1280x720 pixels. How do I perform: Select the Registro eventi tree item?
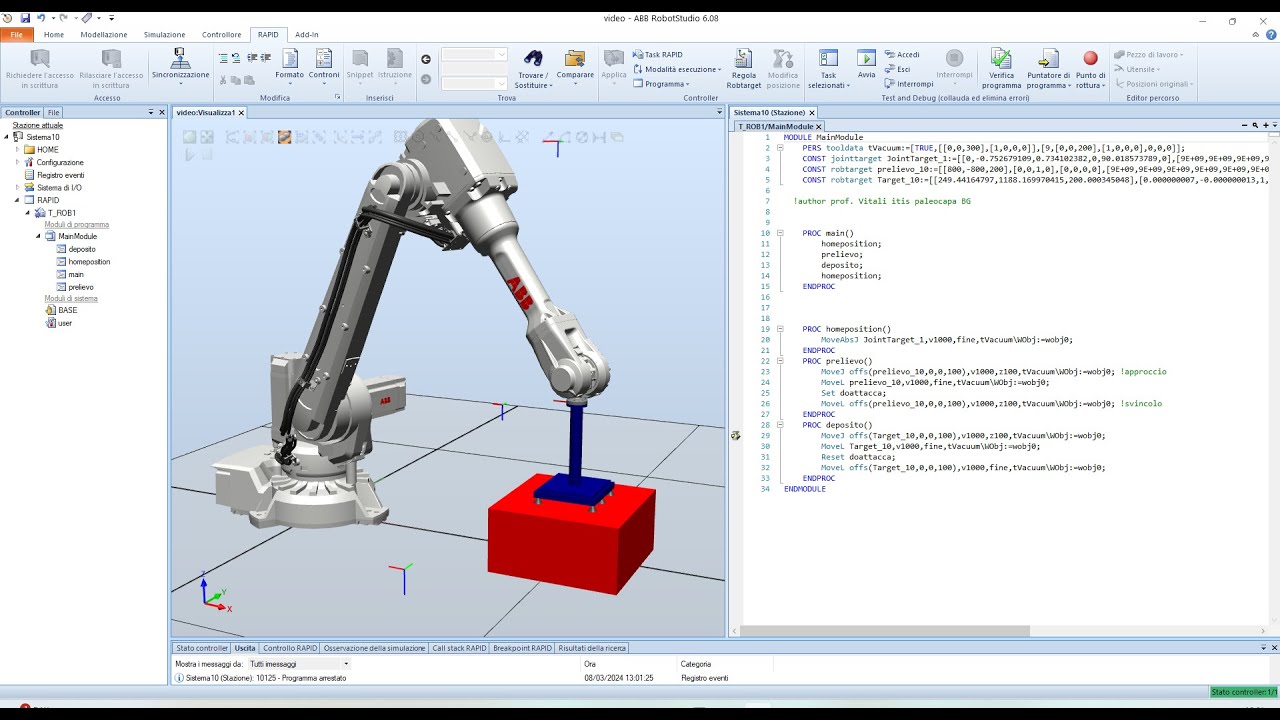coord(60,175)
